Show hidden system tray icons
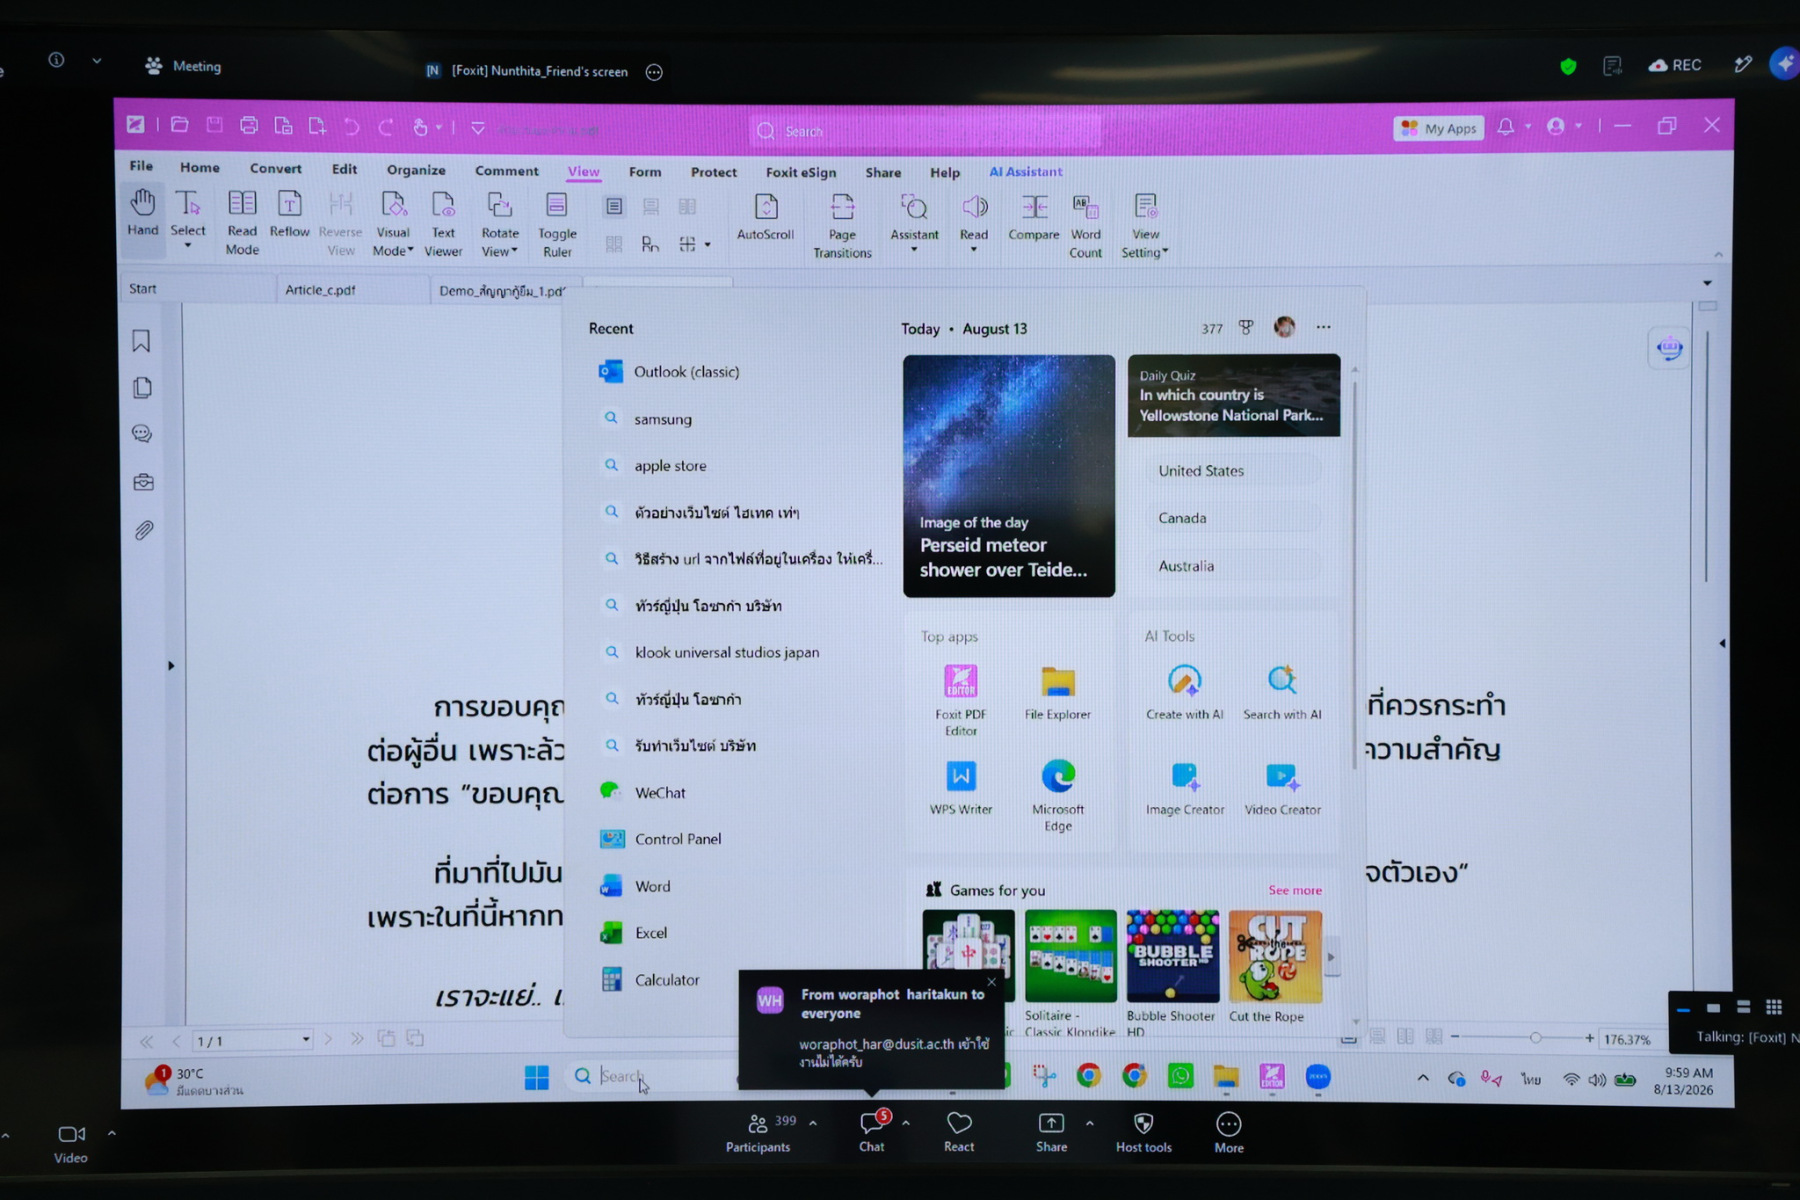Screen dimensions: 1800x1200 1423,1078
